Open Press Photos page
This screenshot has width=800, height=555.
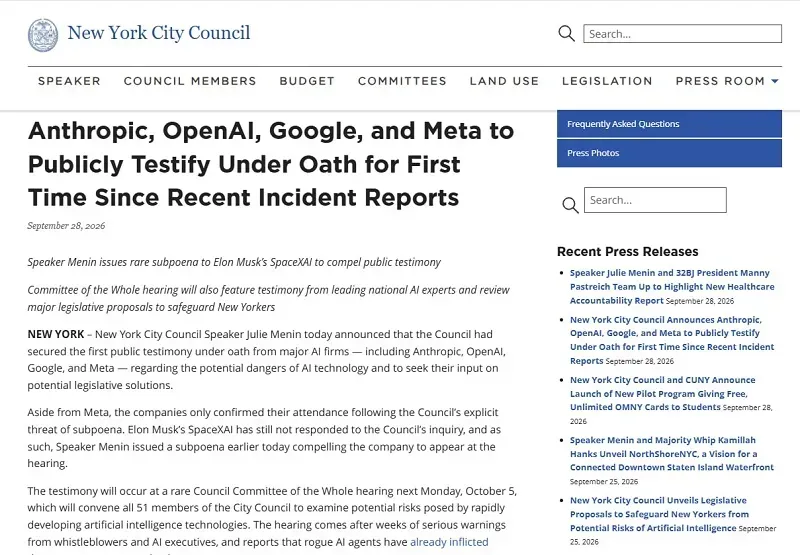669,153
